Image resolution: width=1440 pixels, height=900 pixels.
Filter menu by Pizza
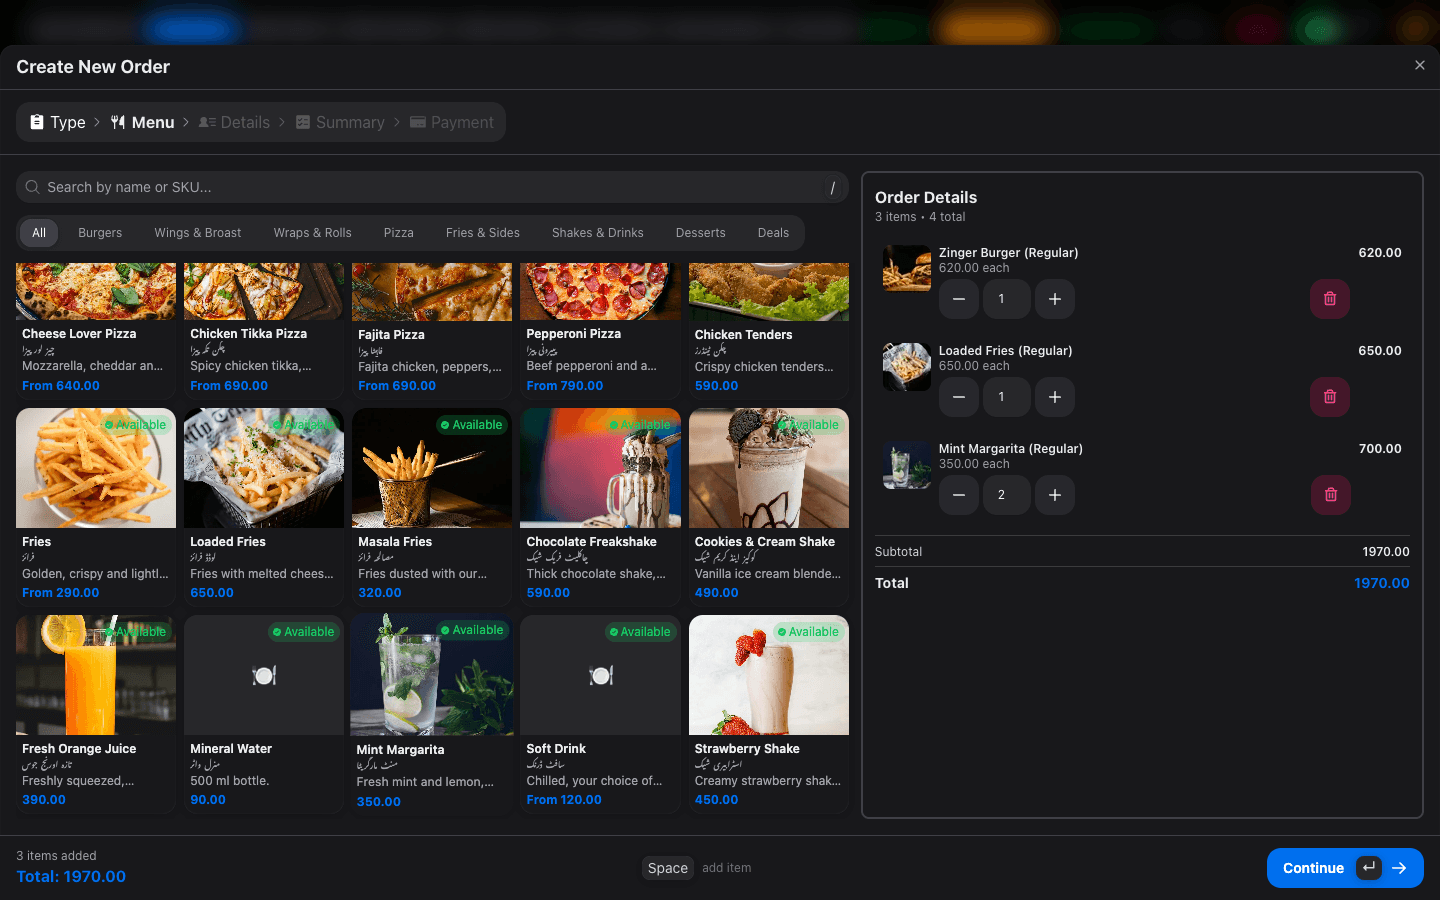pyautogui.click(x=399, y=233)
